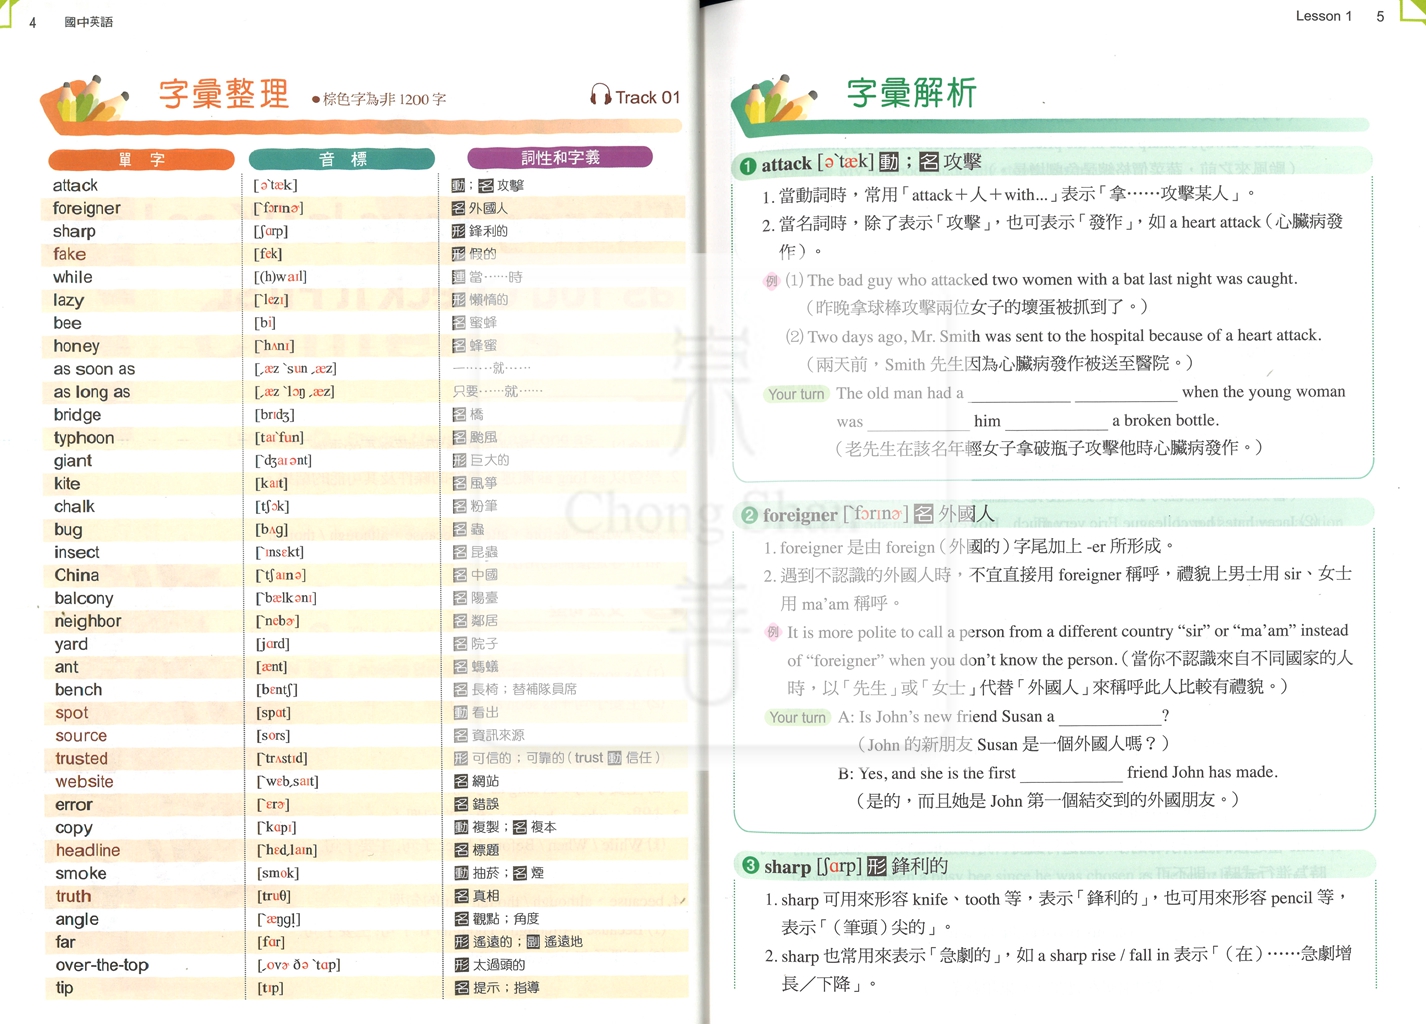Click the word "China" in the list

click(x=77, y=575)
